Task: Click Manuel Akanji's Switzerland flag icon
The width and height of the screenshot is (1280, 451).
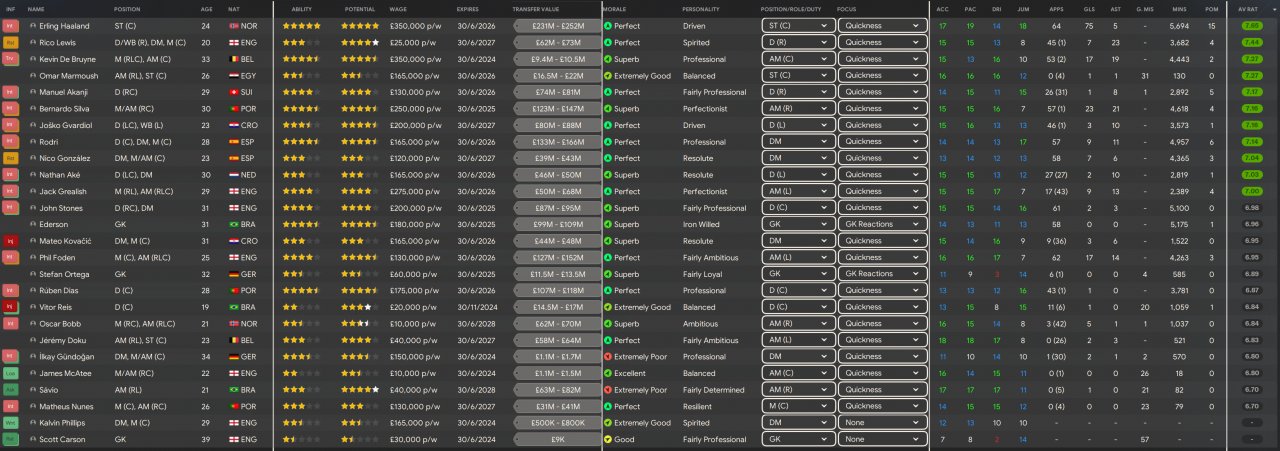Action: point(233,92)
